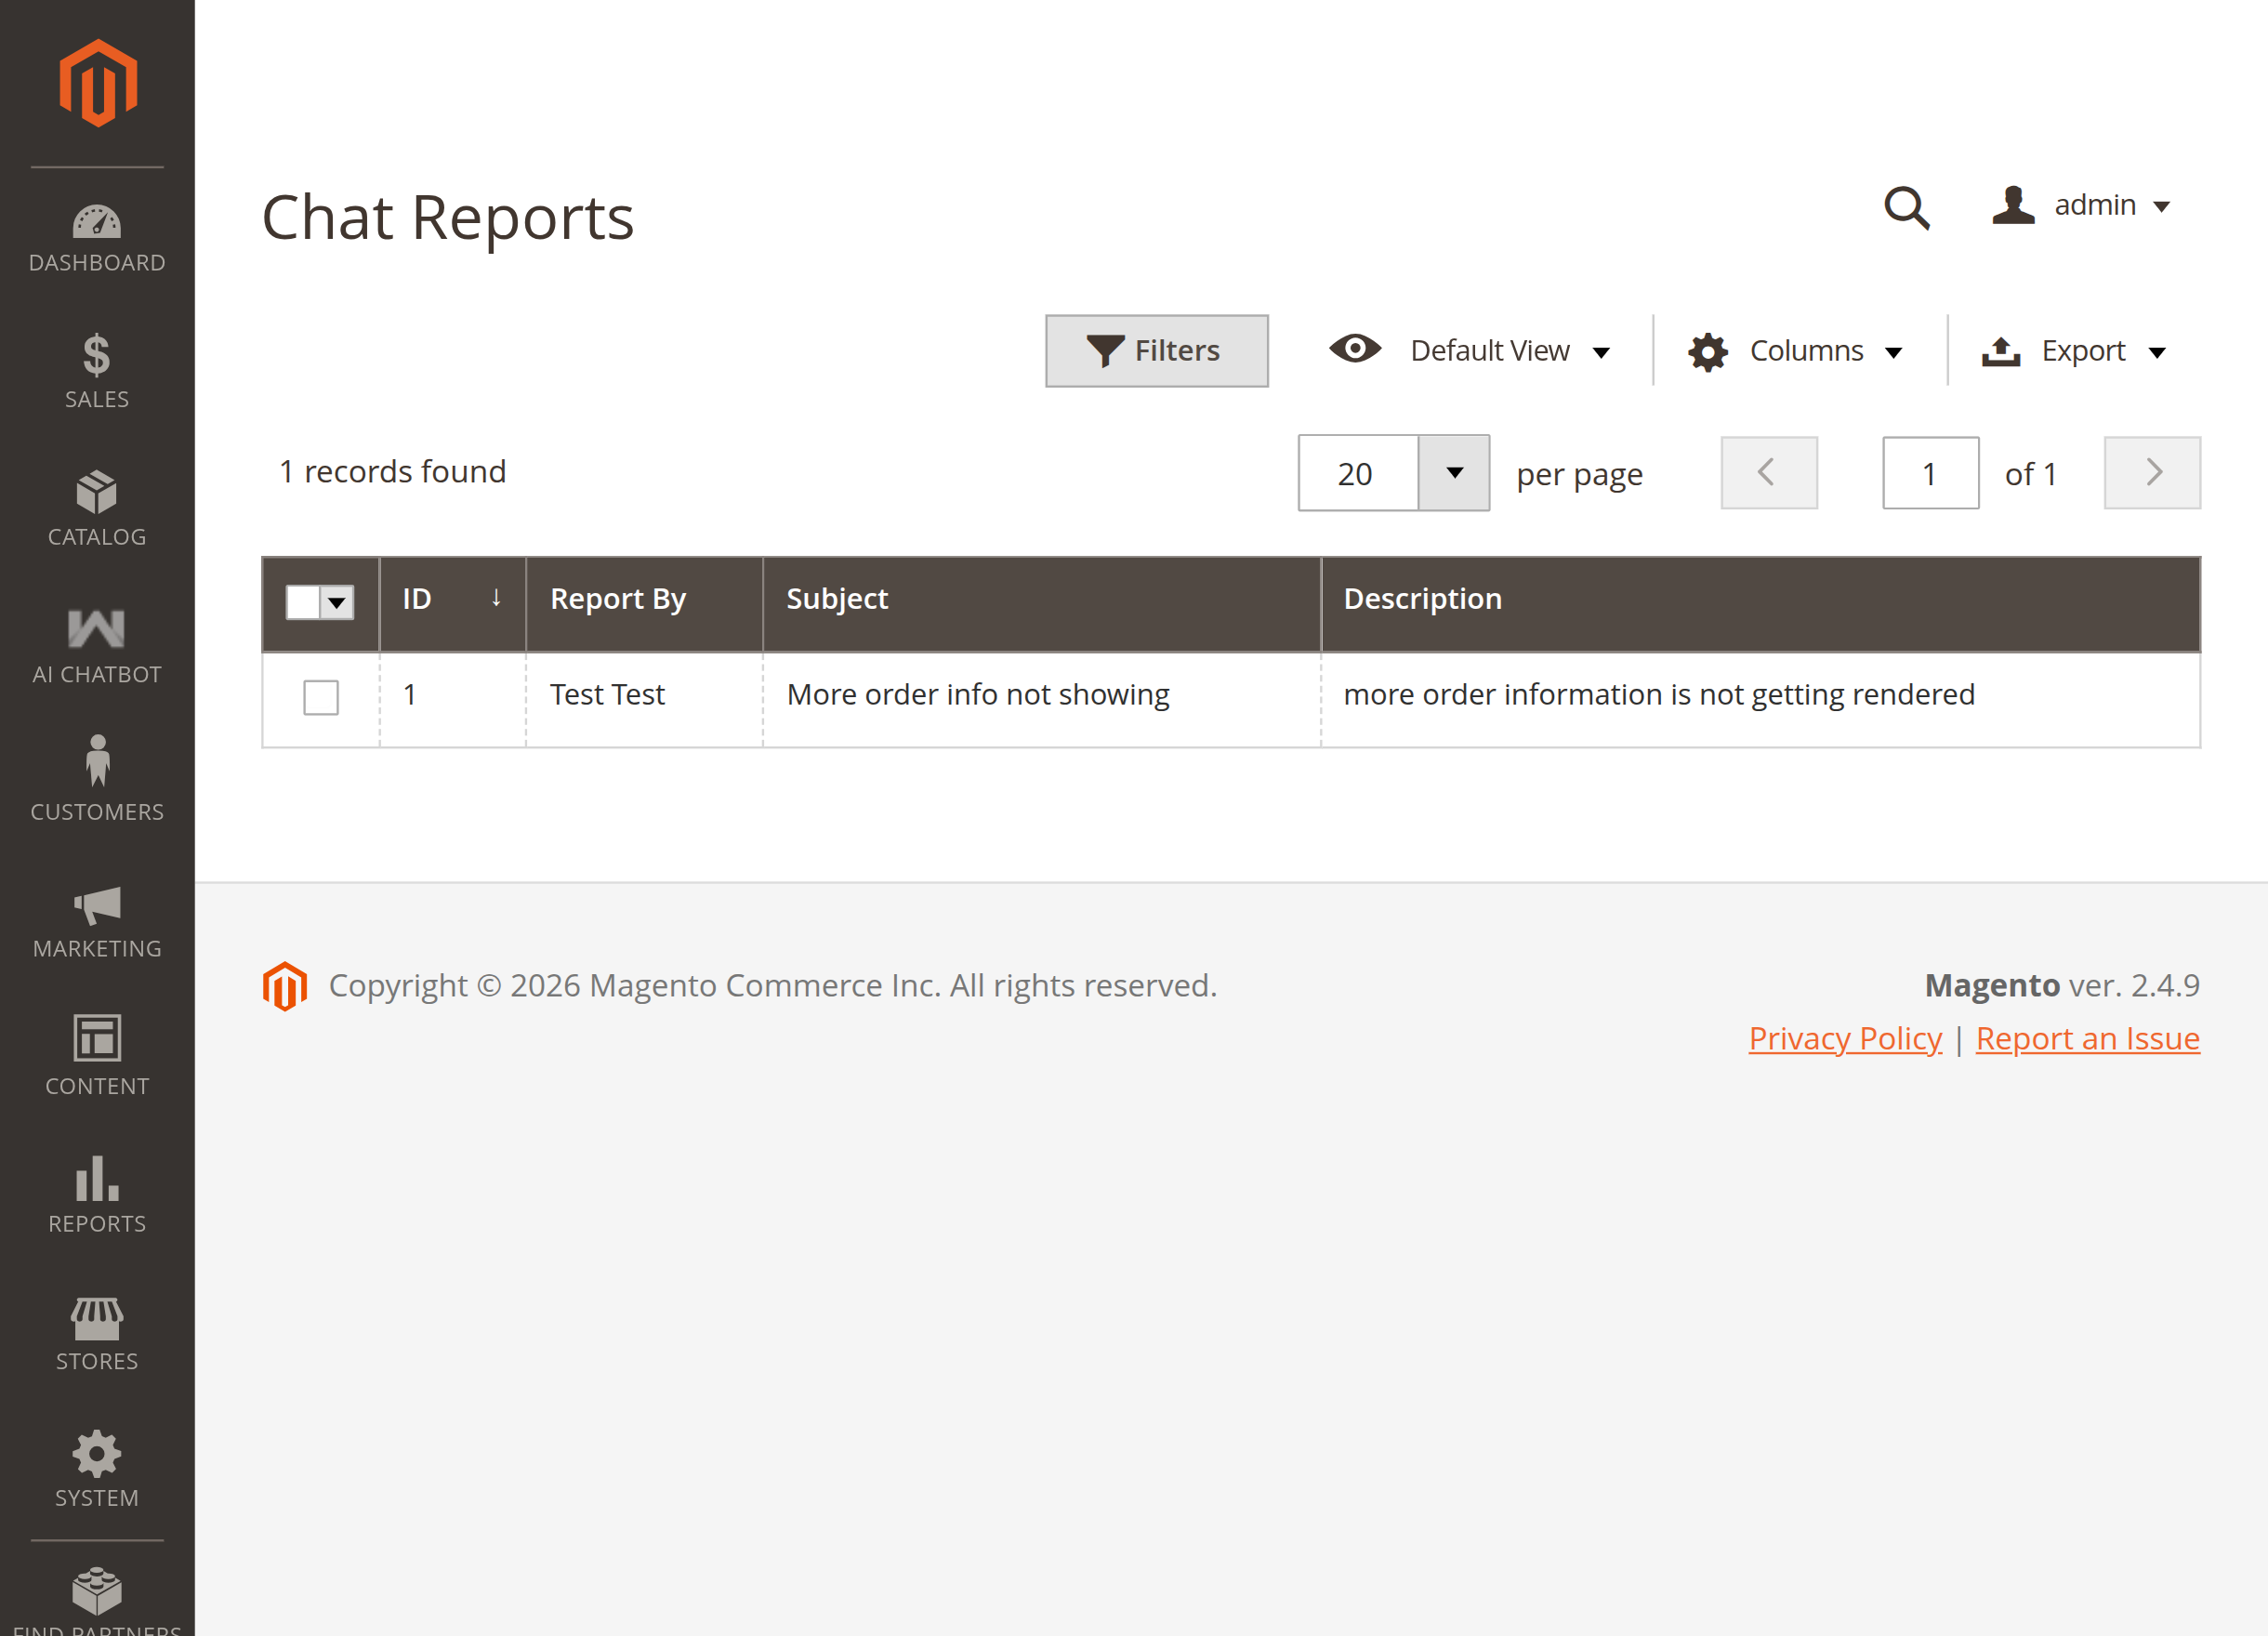Image resolution: width=2268 pixels, height=1636 pixels.
Task: Open the Export dropdown
Action: click(x=2074, y=351)
